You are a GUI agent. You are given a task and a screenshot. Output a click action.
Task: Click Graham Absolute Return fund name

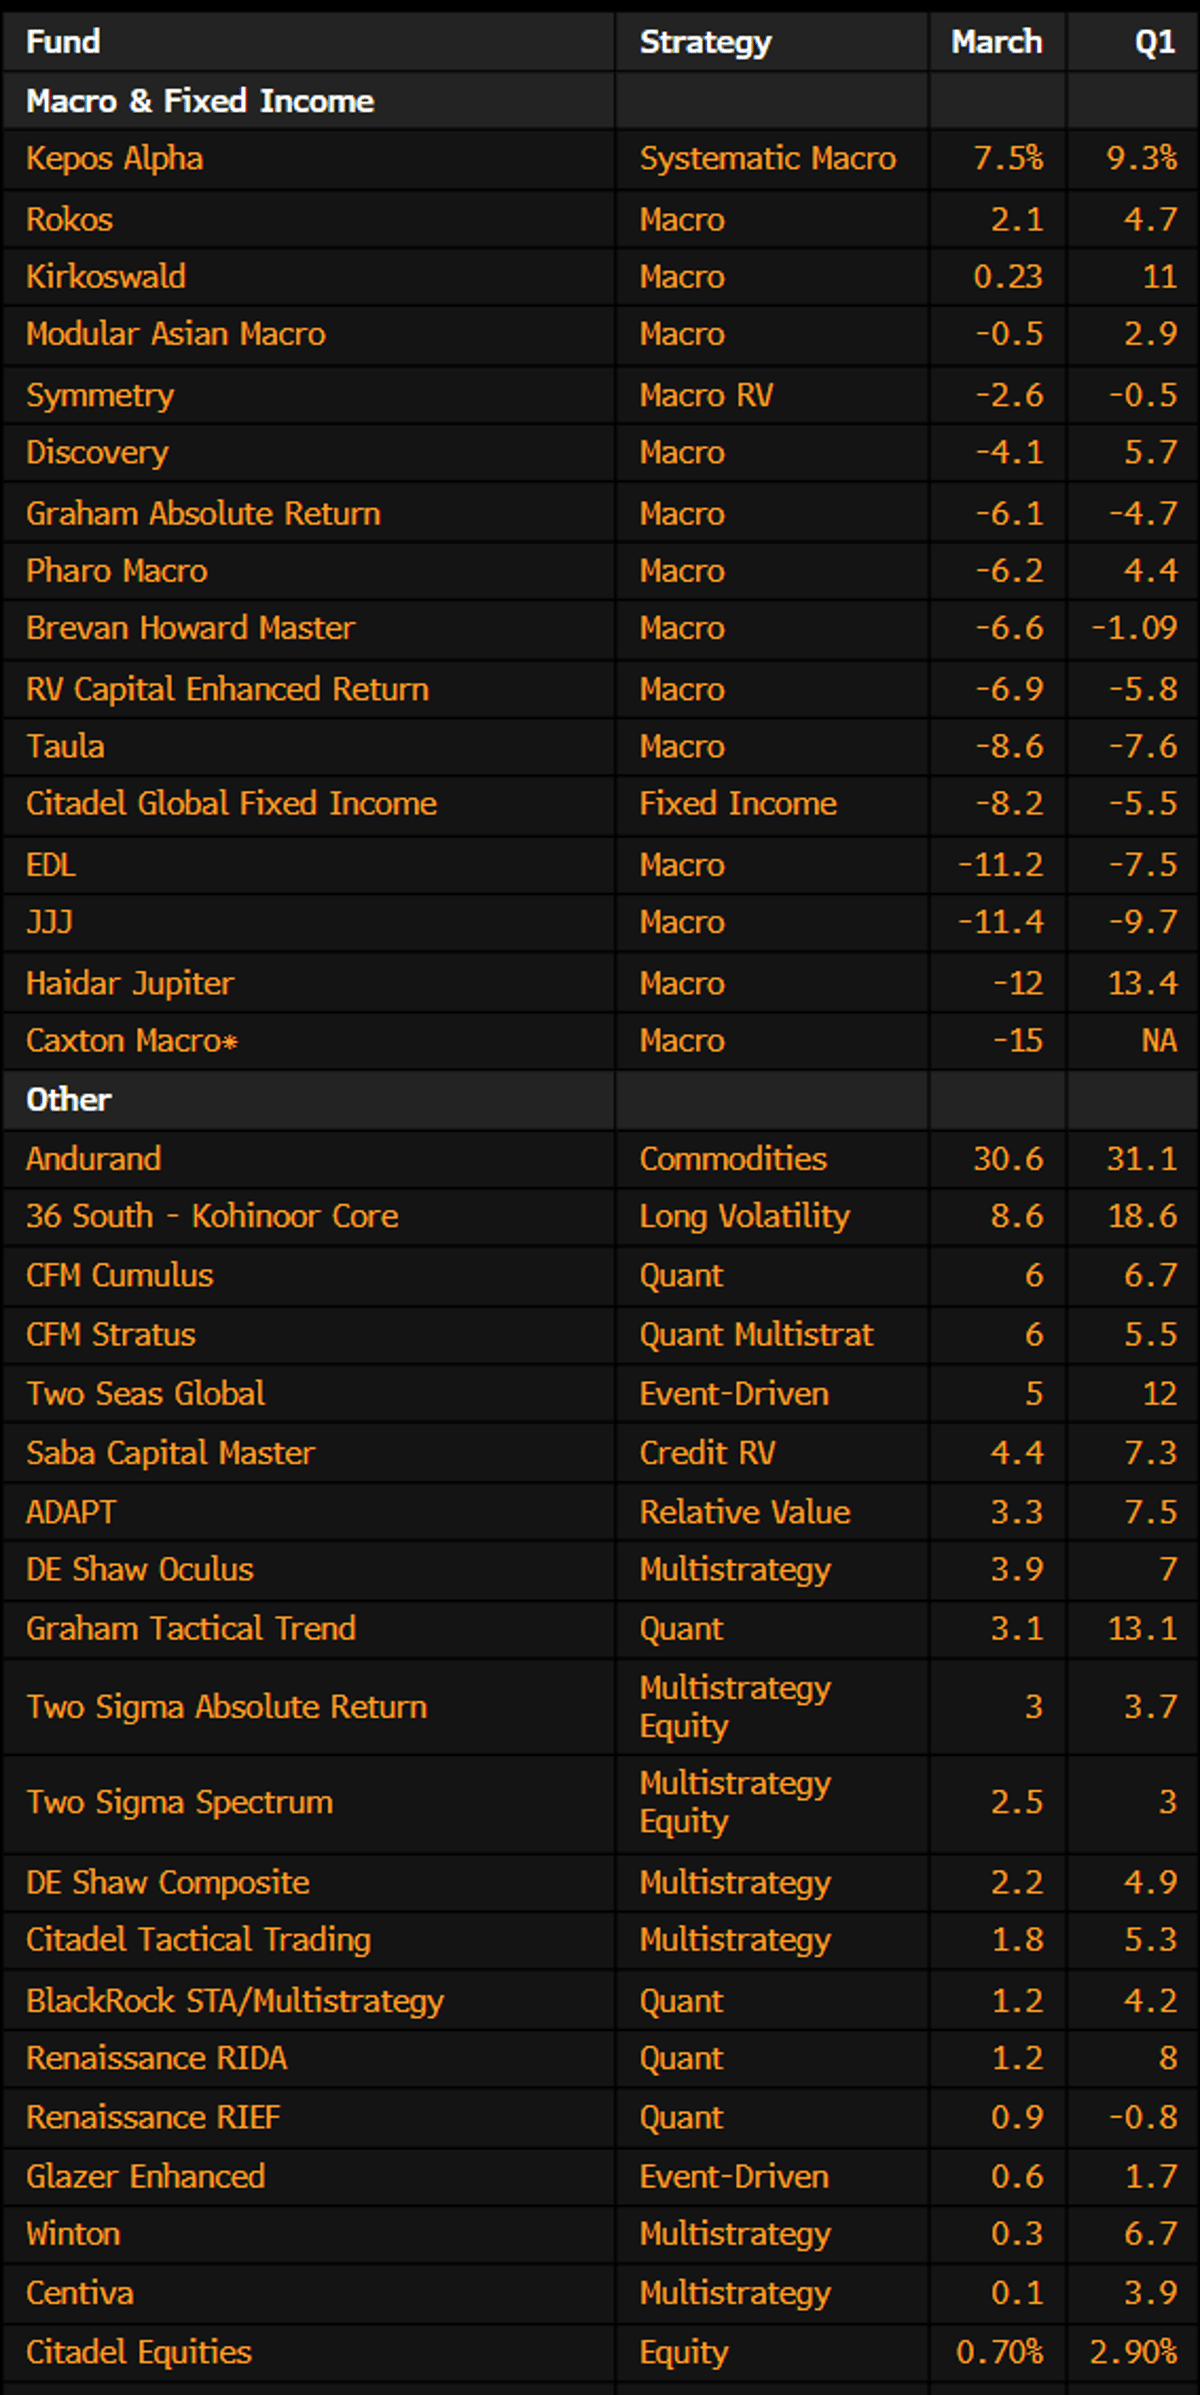203,513
